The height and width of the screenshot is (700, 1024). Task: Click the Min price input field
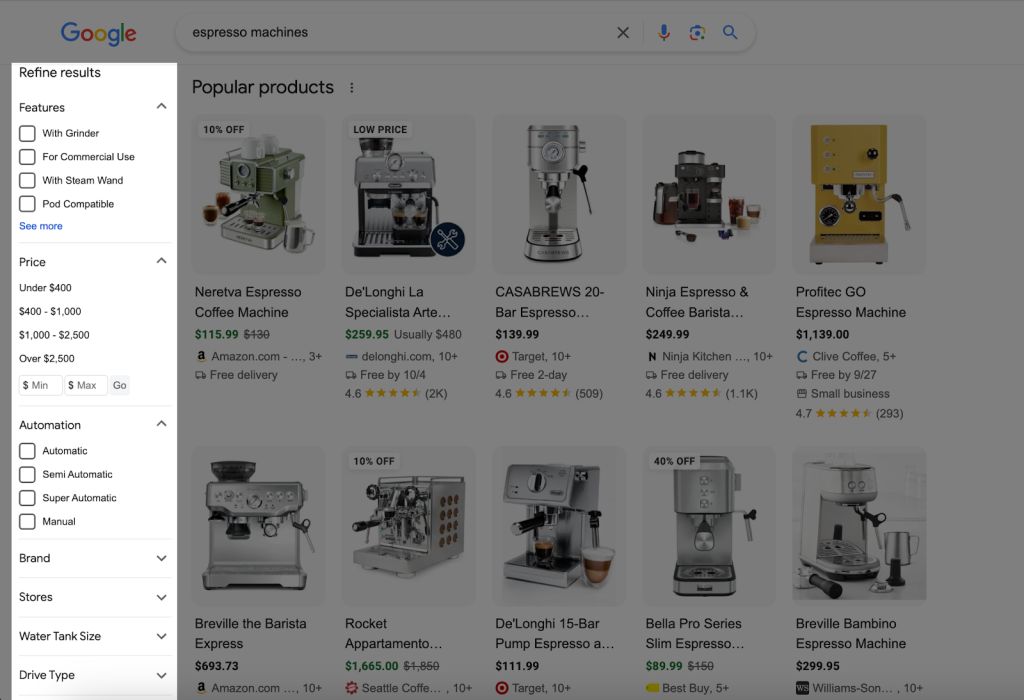[x=41, y=386]
